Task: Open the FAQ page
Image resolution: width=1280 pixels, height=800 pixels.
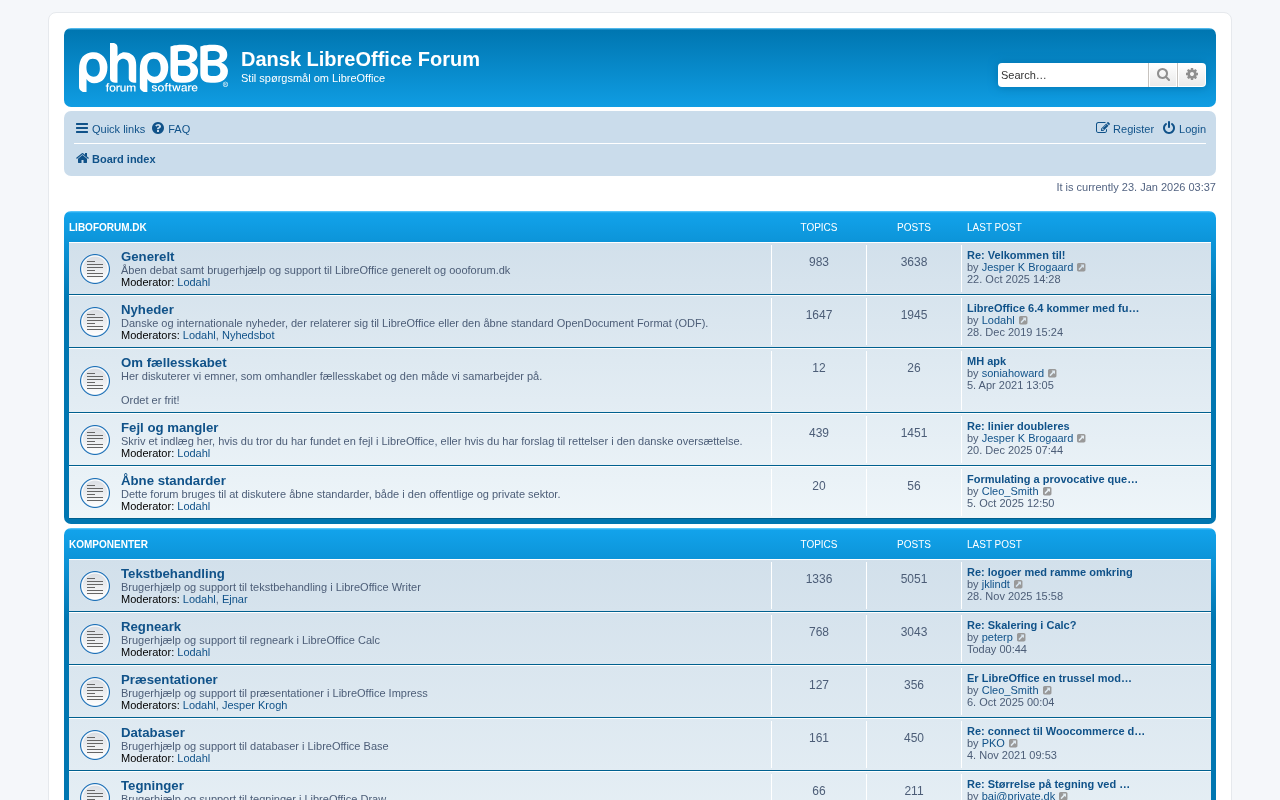Action: point(171,129)
